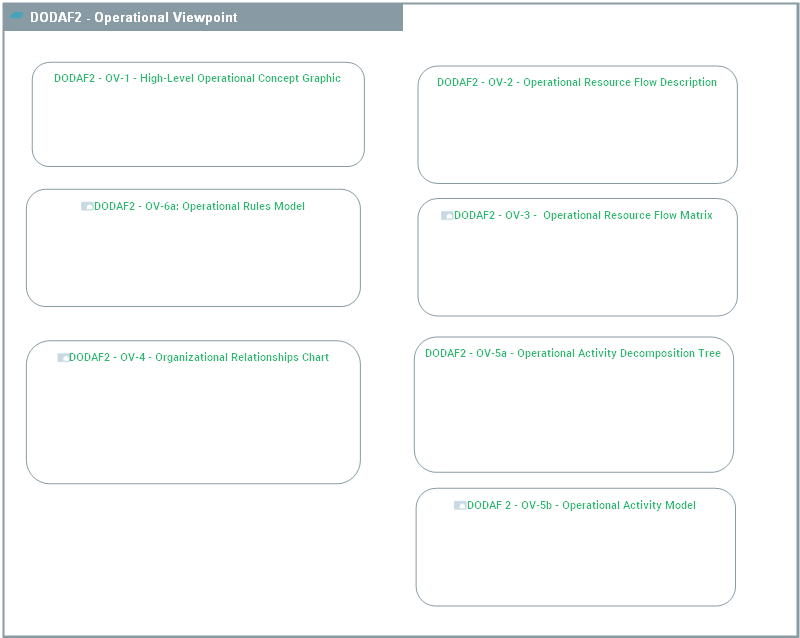Screen dimensions: 800x638
Task: Open OV-6a Operational Rules Model
Action: pyautogui.click(x=199, y=206)
